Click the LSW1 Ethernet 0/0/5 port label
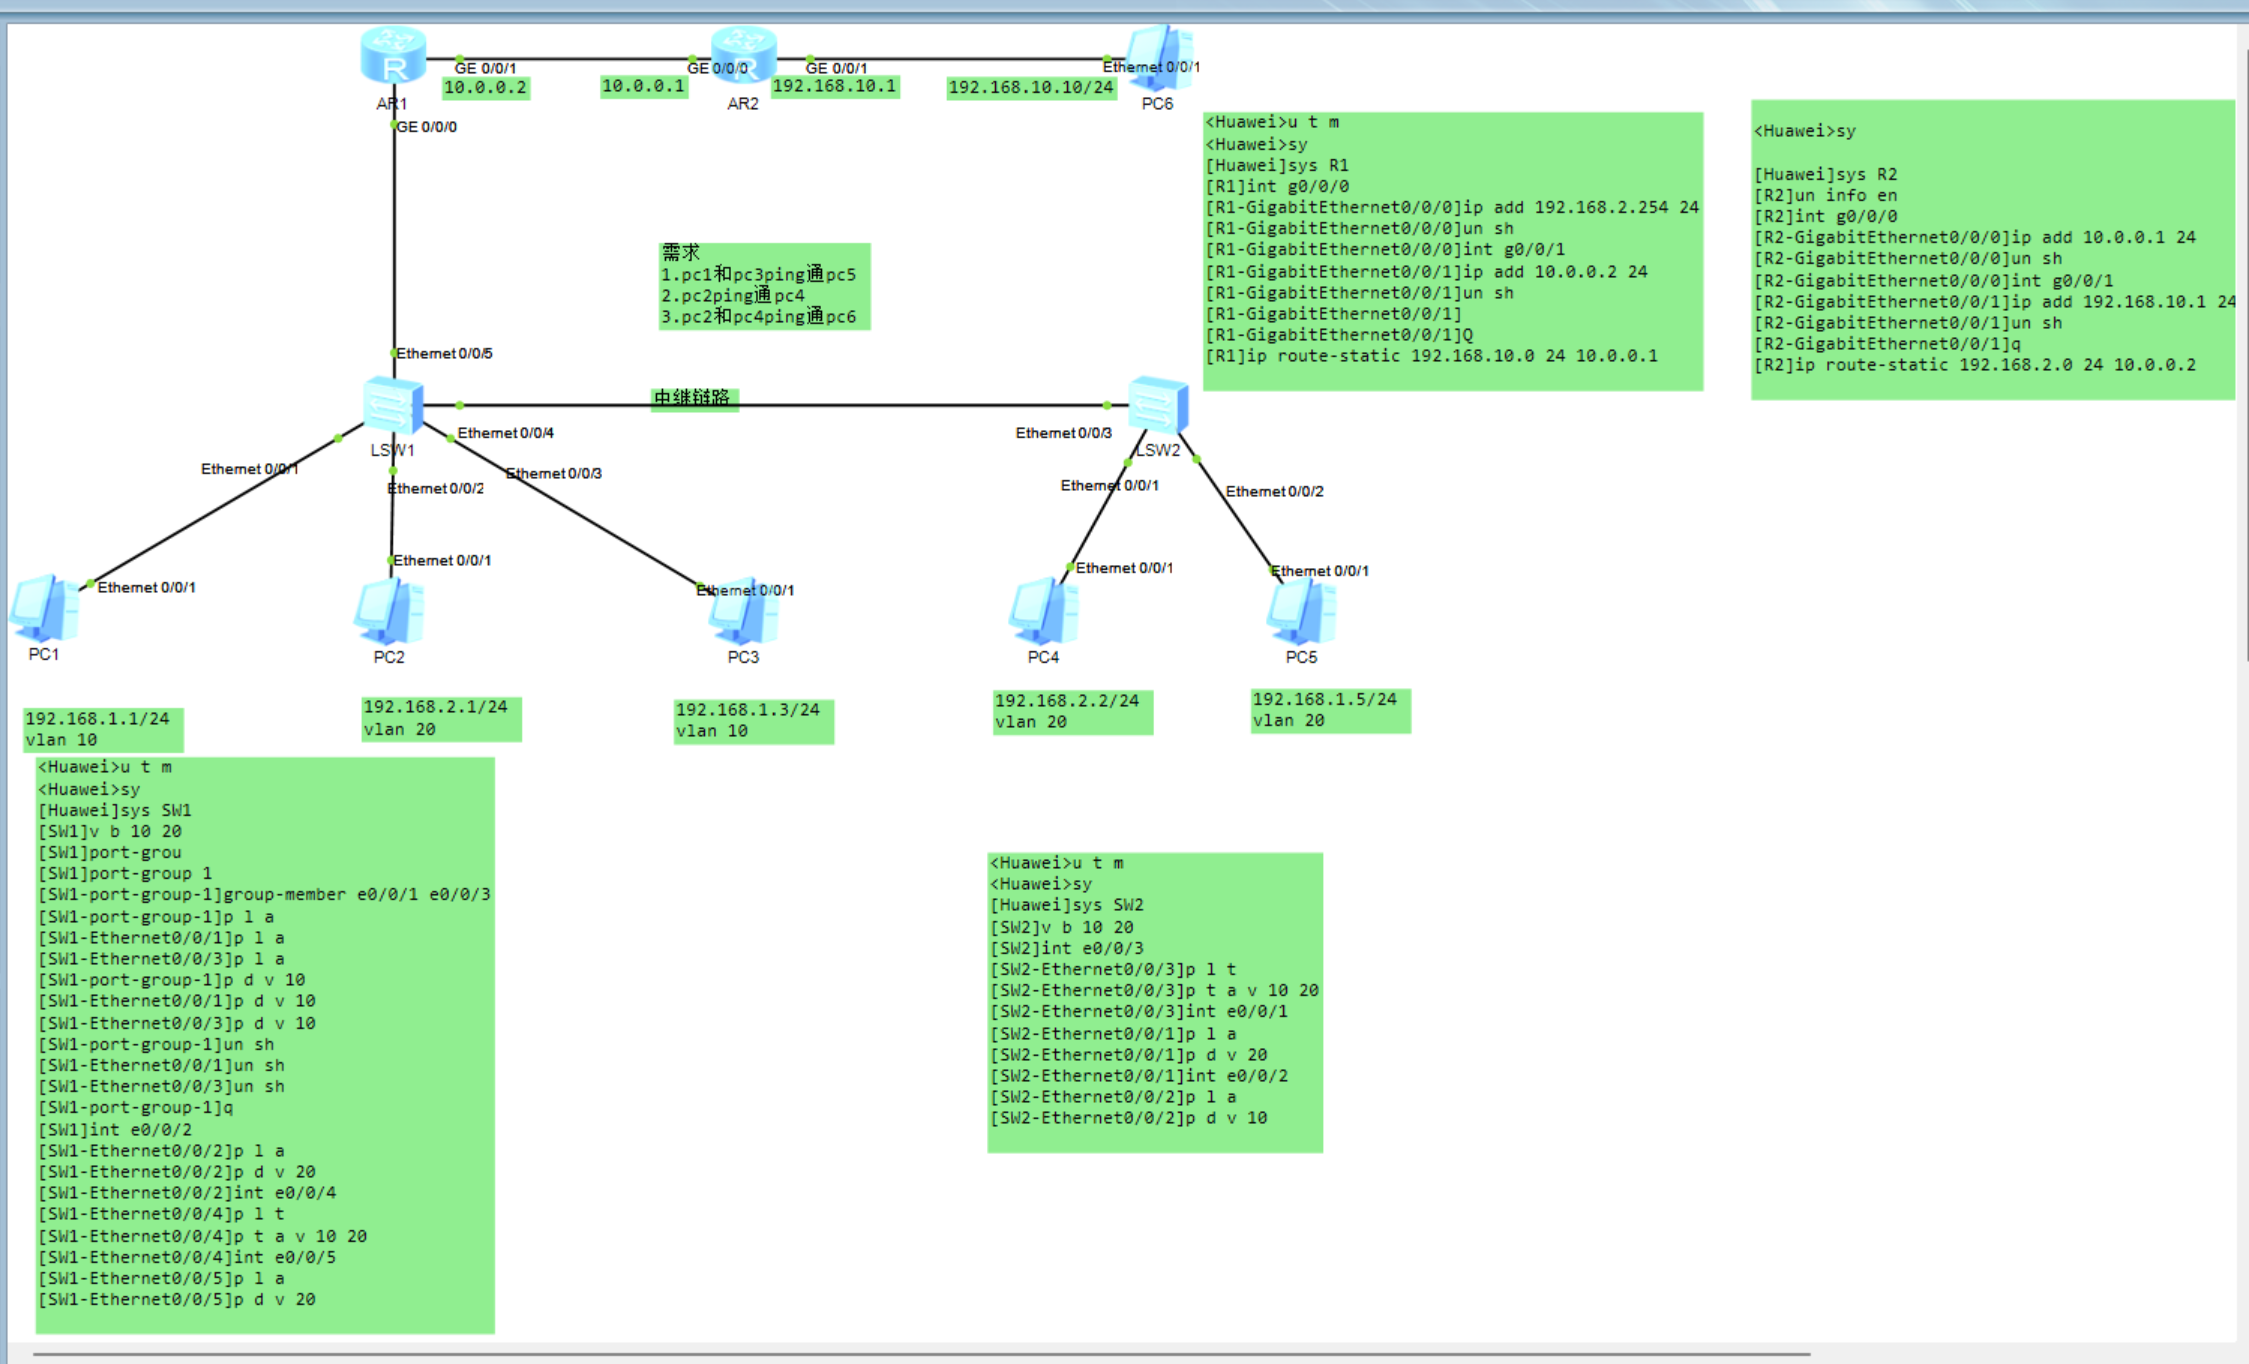The width and height of the screenshot is (2249, 1364). [444, 354]
